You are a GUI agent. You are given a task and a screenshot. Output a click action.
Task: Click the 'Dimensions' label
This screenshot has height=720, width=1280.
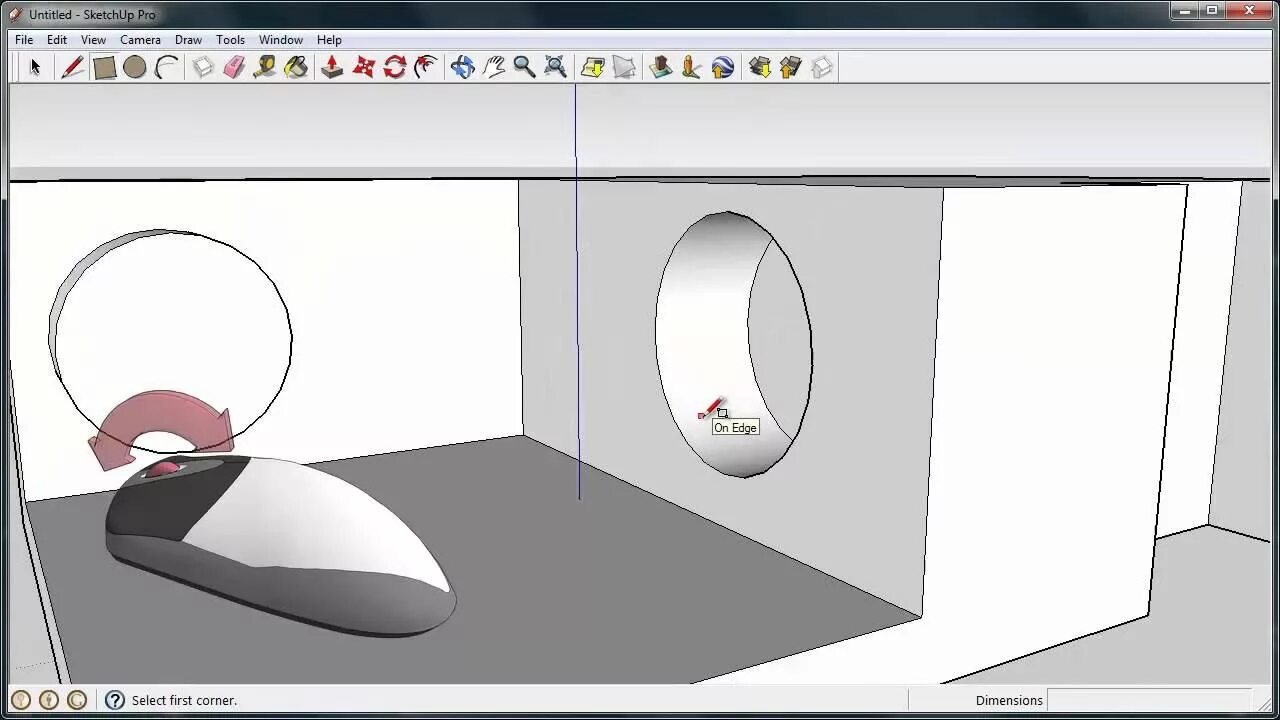1009,700
